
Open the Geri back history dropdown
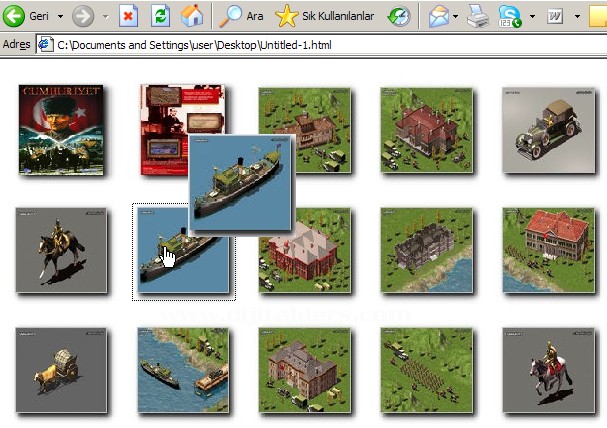60,17
